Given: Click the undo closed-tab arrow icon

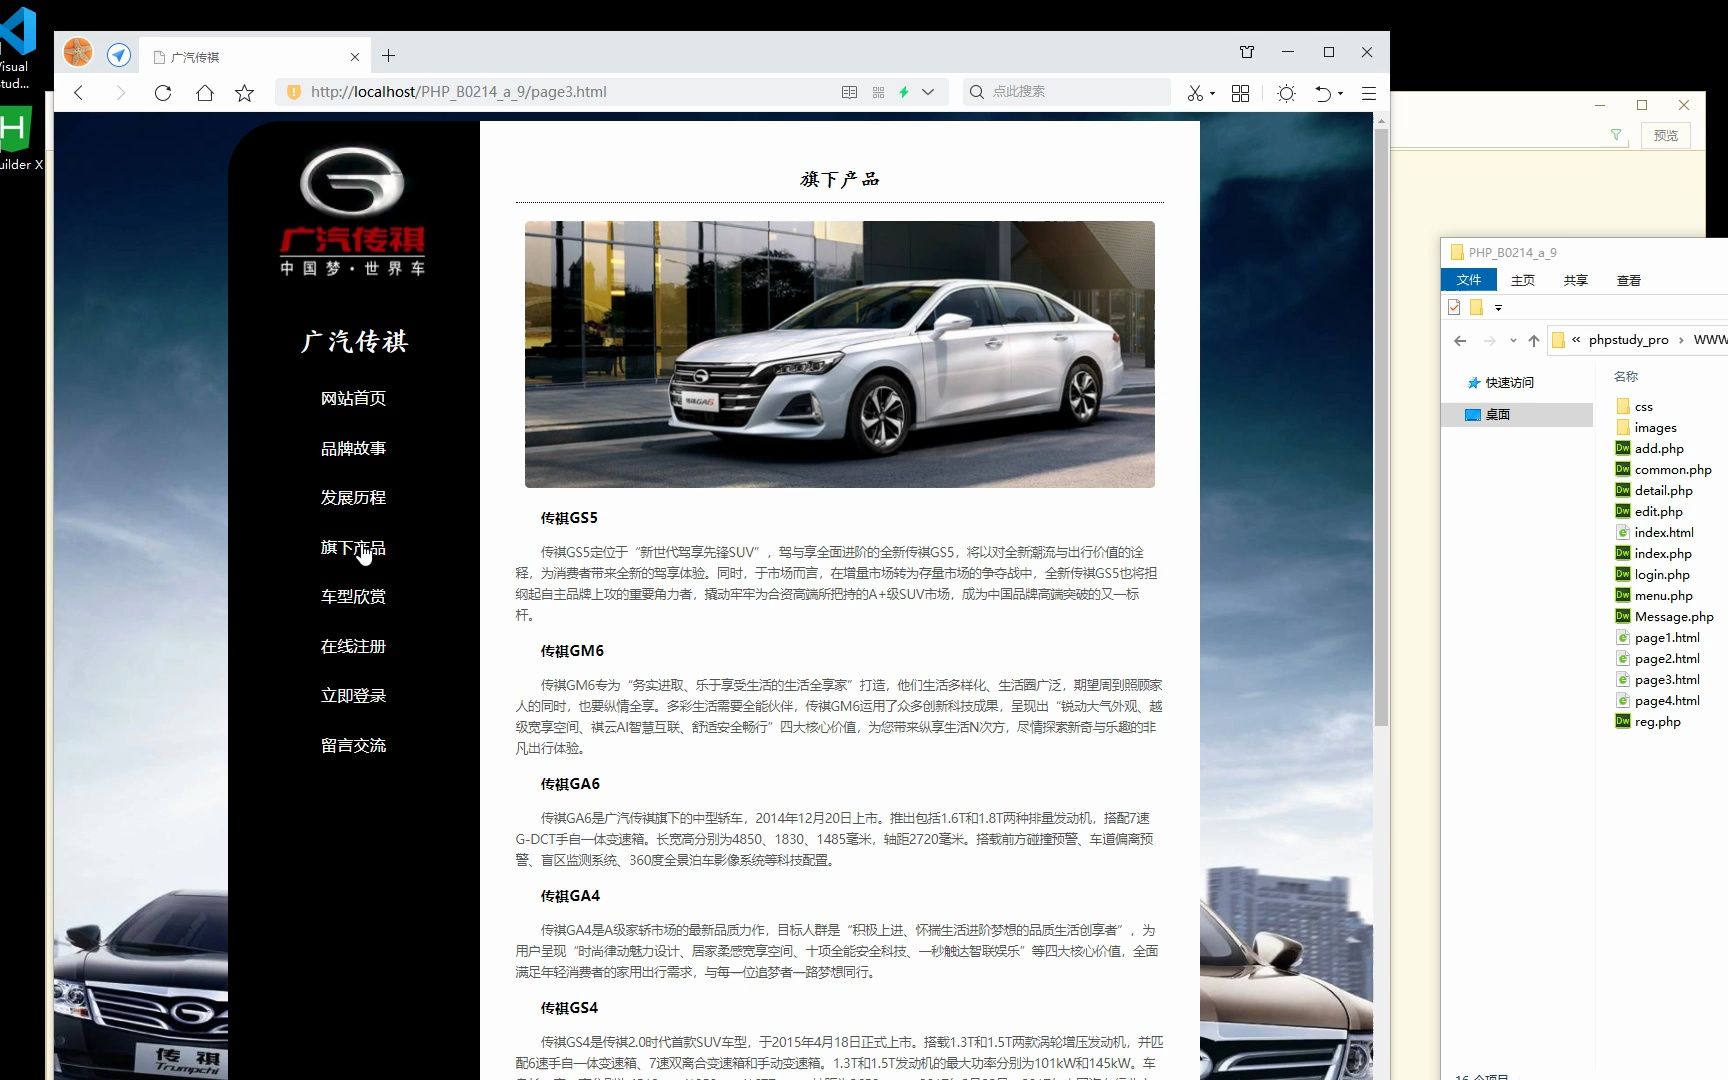Looking at the screenshot, I should [x=1323, y=93].
